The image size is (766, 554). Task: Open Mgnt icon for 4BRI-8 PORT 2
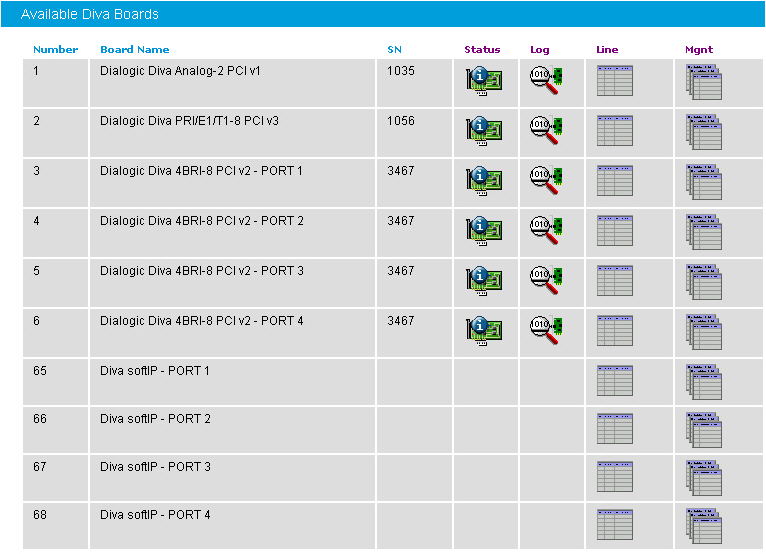point(704,231)
